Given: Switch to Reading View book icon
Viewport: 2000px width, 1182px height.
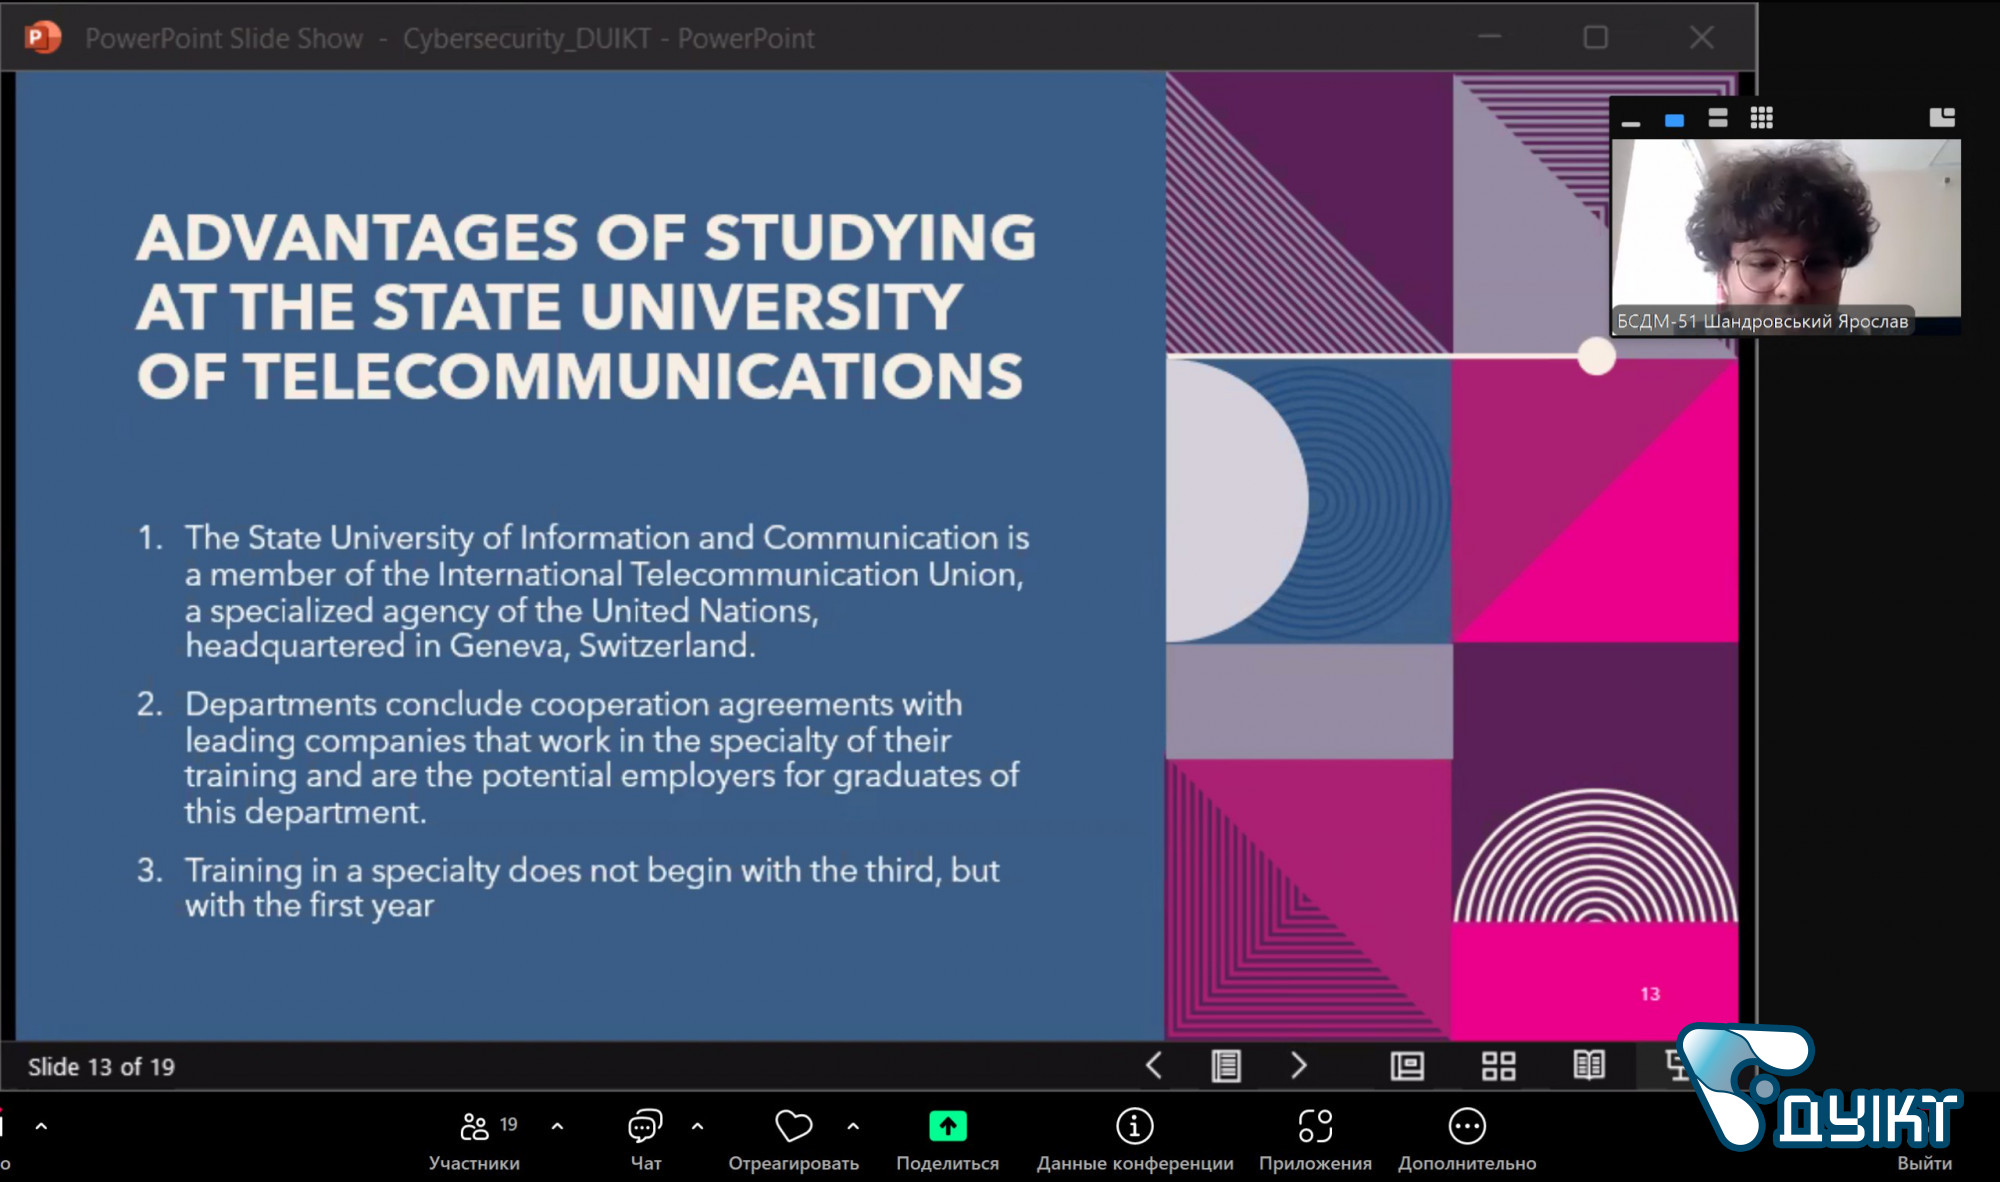Looking at the screenshot, I should [1589, 1065].
